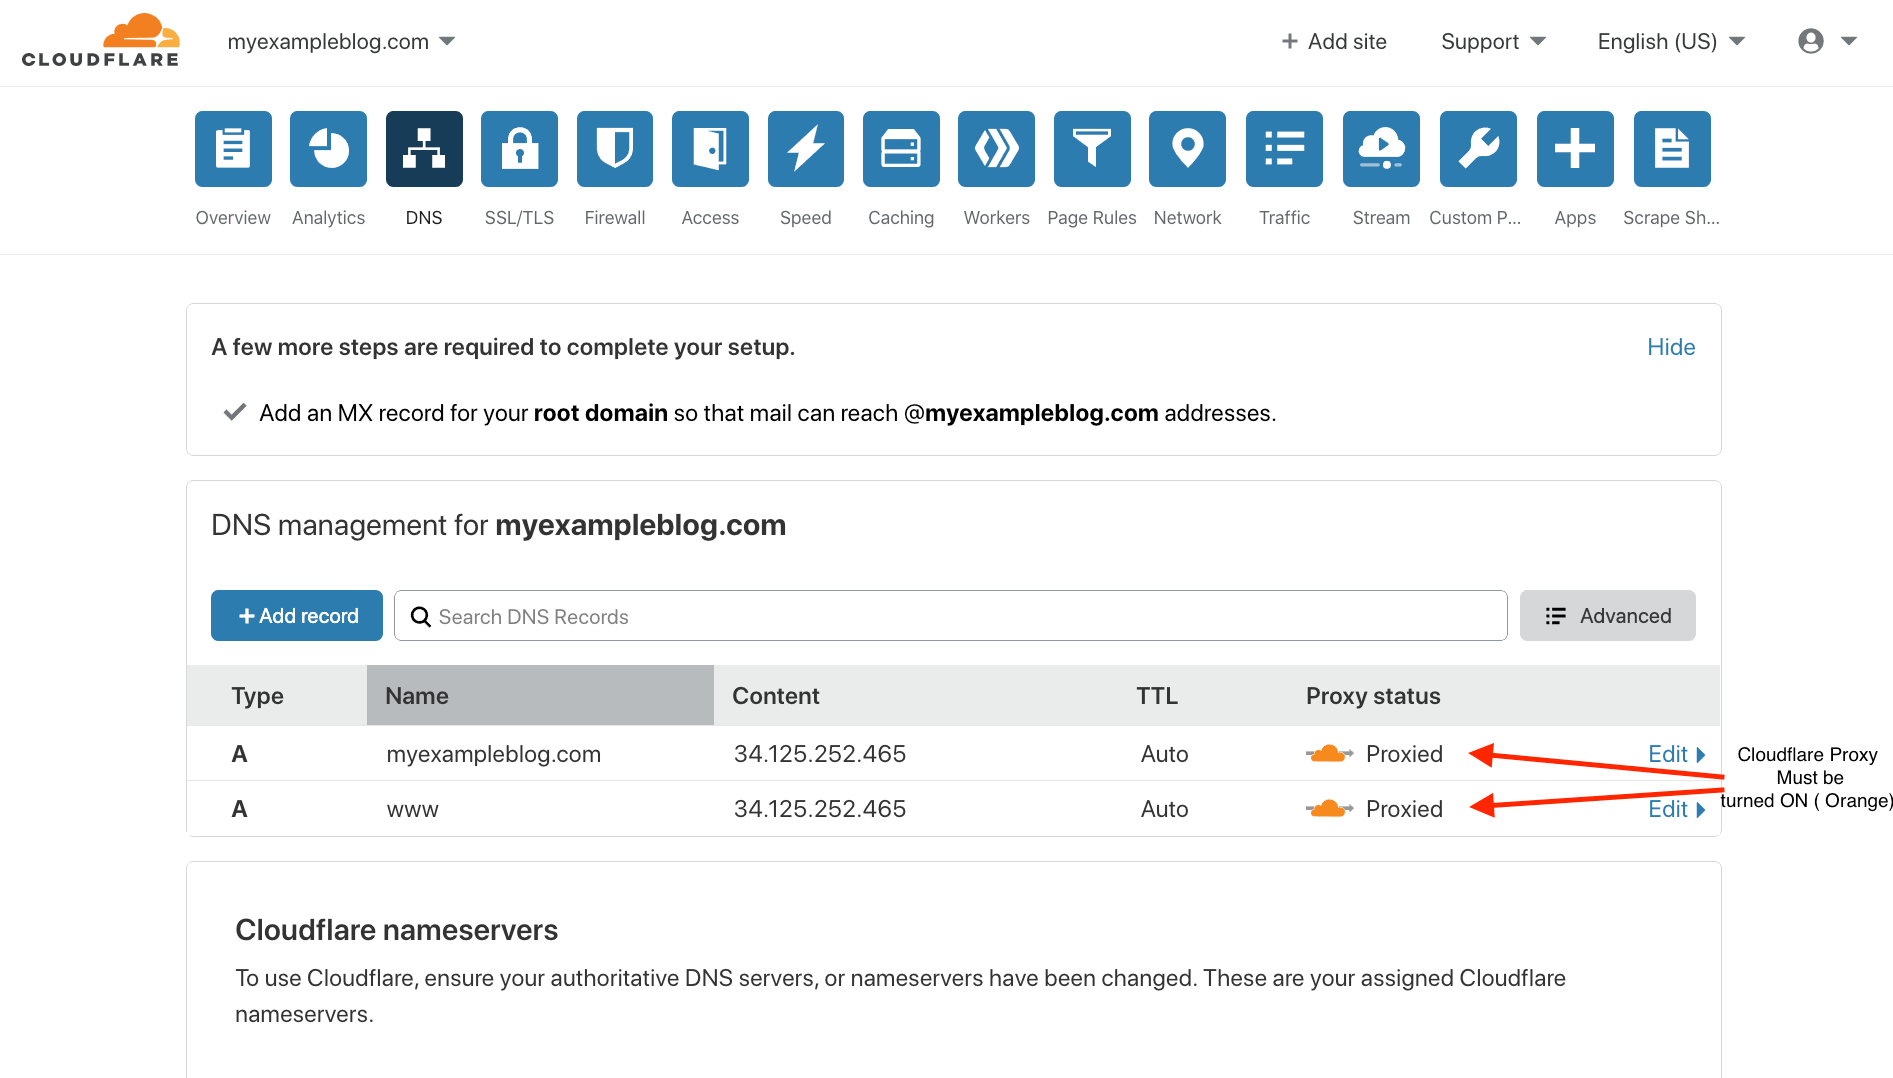The image size is (1893, 1078).
Task: Go to the Analytics tab label
Action: coord(328,218)
